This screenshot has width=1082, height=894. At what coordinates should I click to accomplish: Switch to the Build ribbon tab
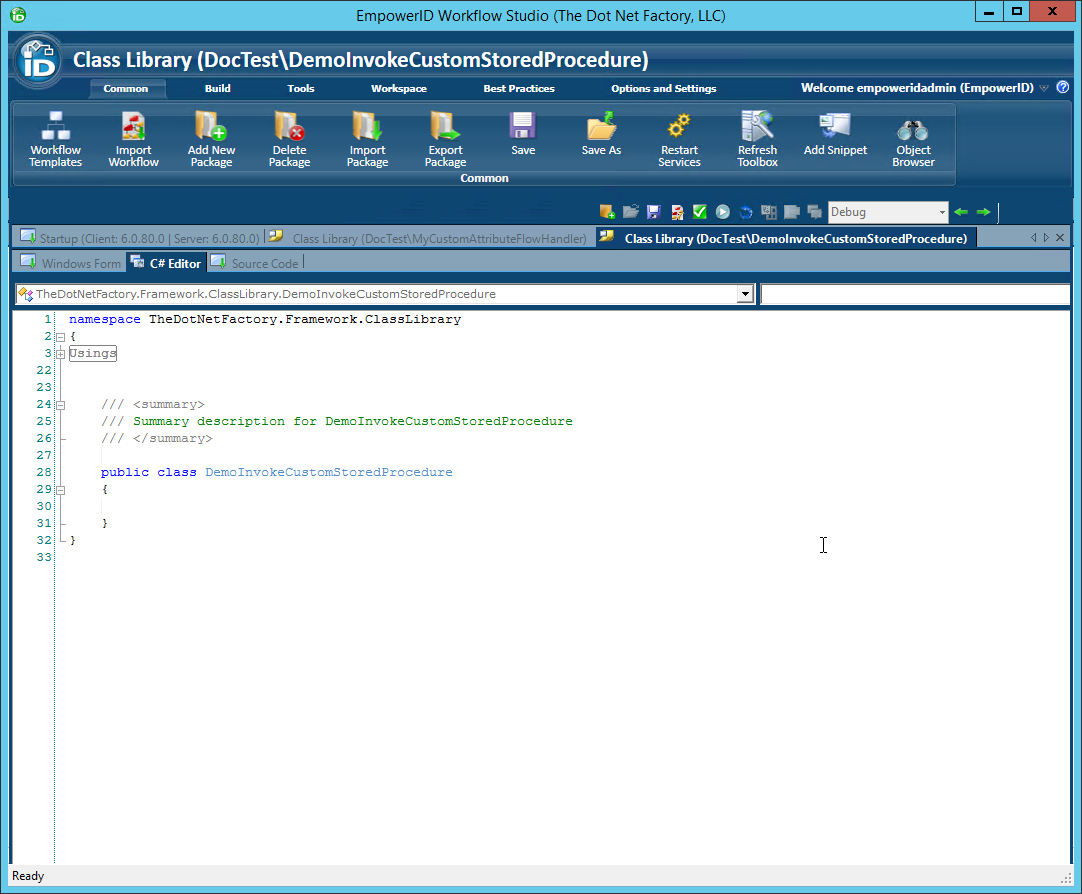point(217,88)
